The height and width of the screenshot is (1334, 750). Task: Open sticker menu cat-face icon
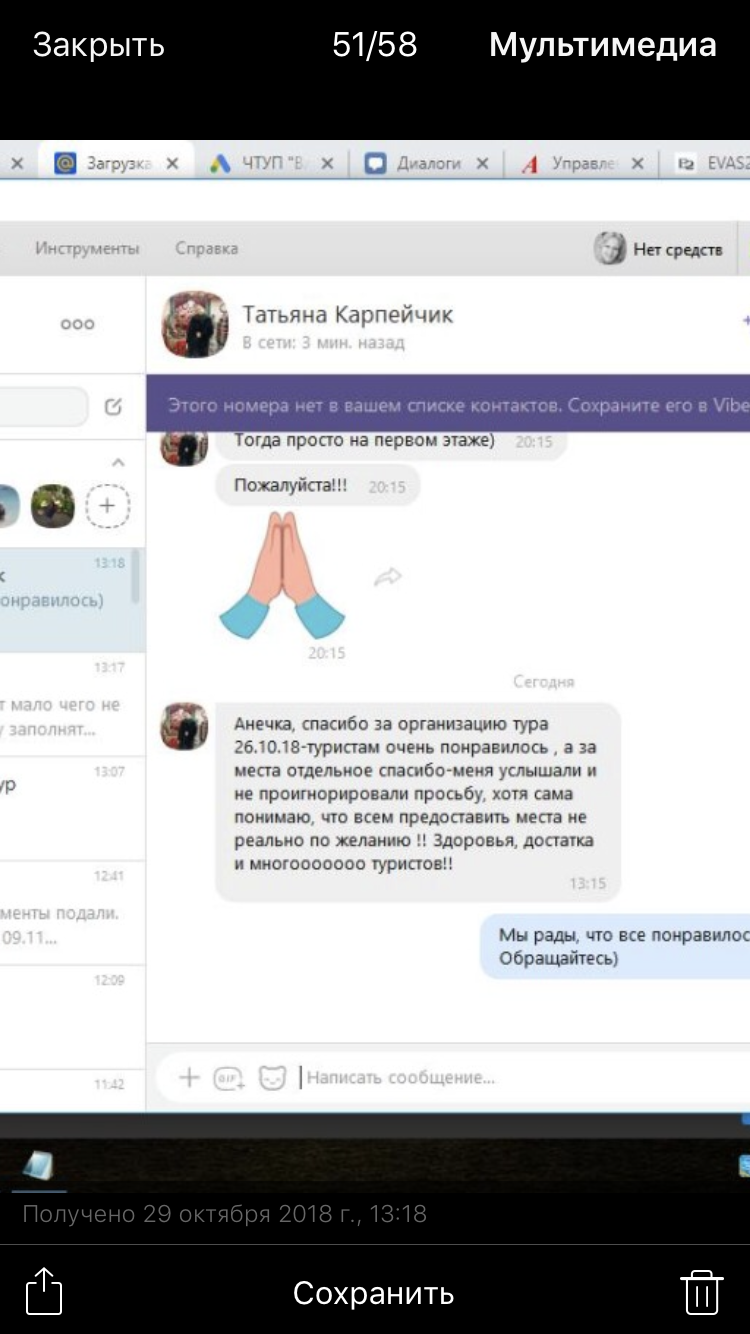272,1077
